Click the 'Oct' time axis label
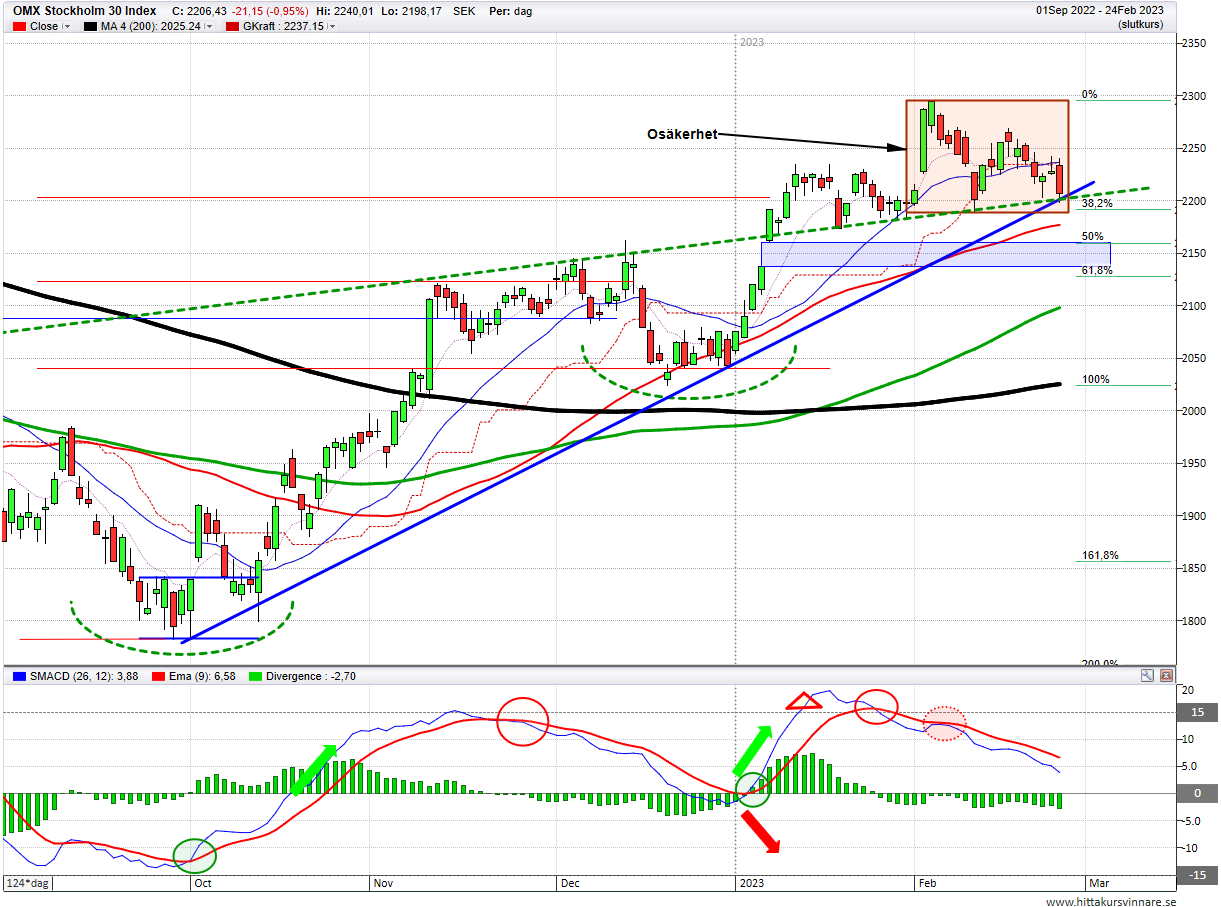This screenshot has height=907, width=1221. coord(202,884)
